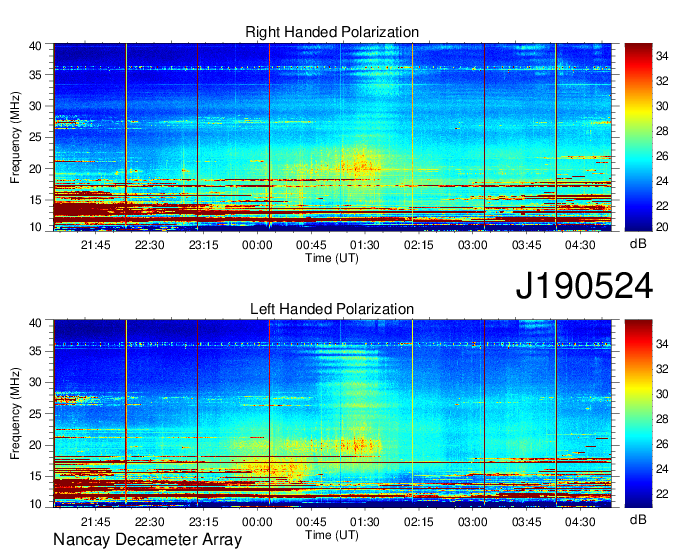Click the 40 frequency tick of top plot
680x552 pixels.
(36, 46)
